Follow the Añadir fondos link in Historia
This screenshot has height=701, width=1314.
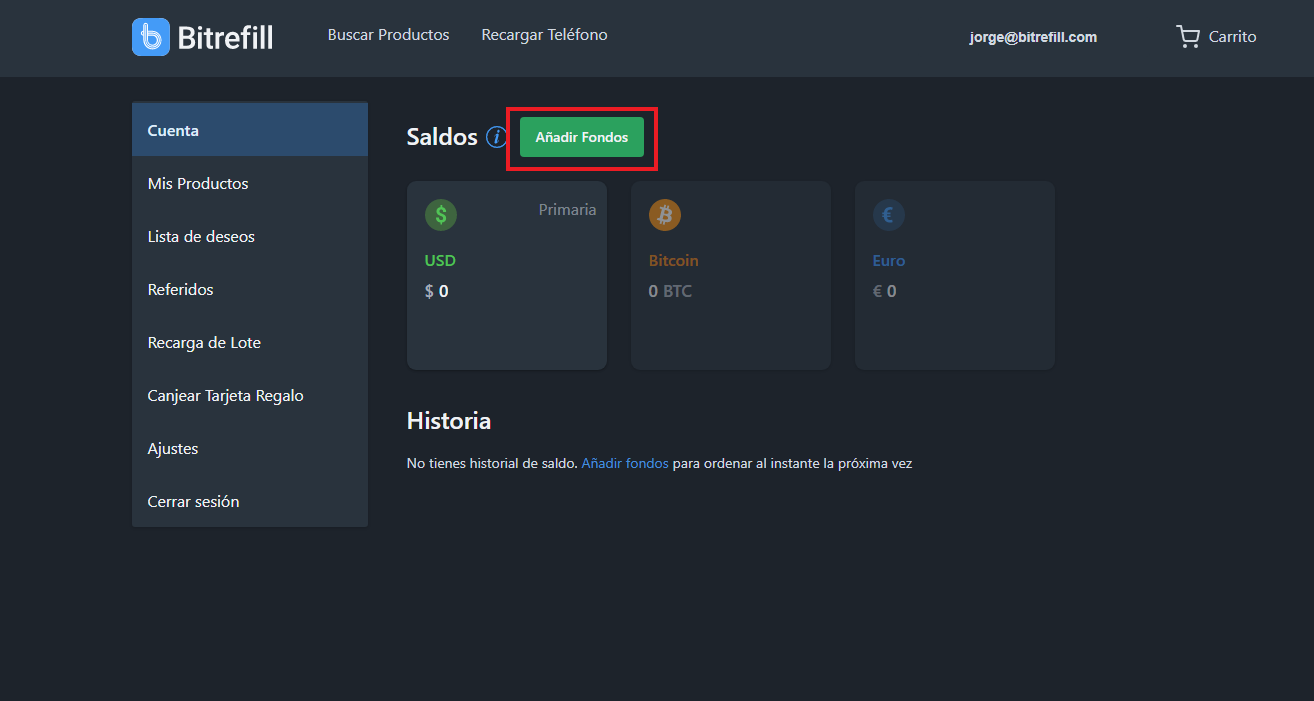[625, 464]
